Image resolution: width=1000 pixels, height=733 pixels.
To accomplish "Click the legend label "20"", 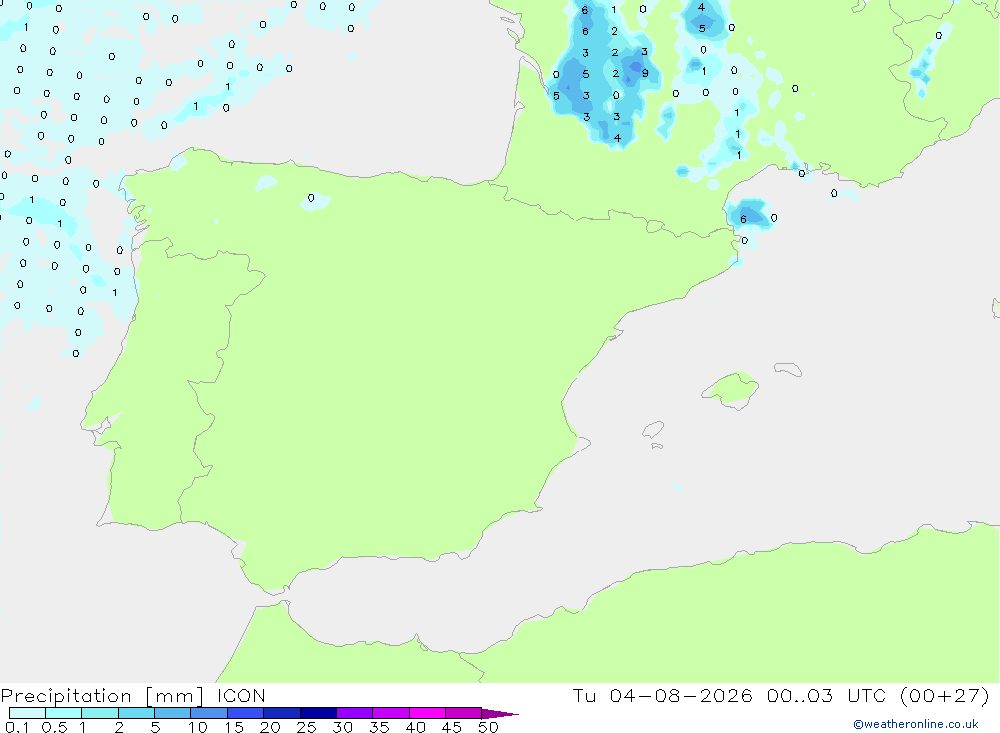I will tap(270, 727).
